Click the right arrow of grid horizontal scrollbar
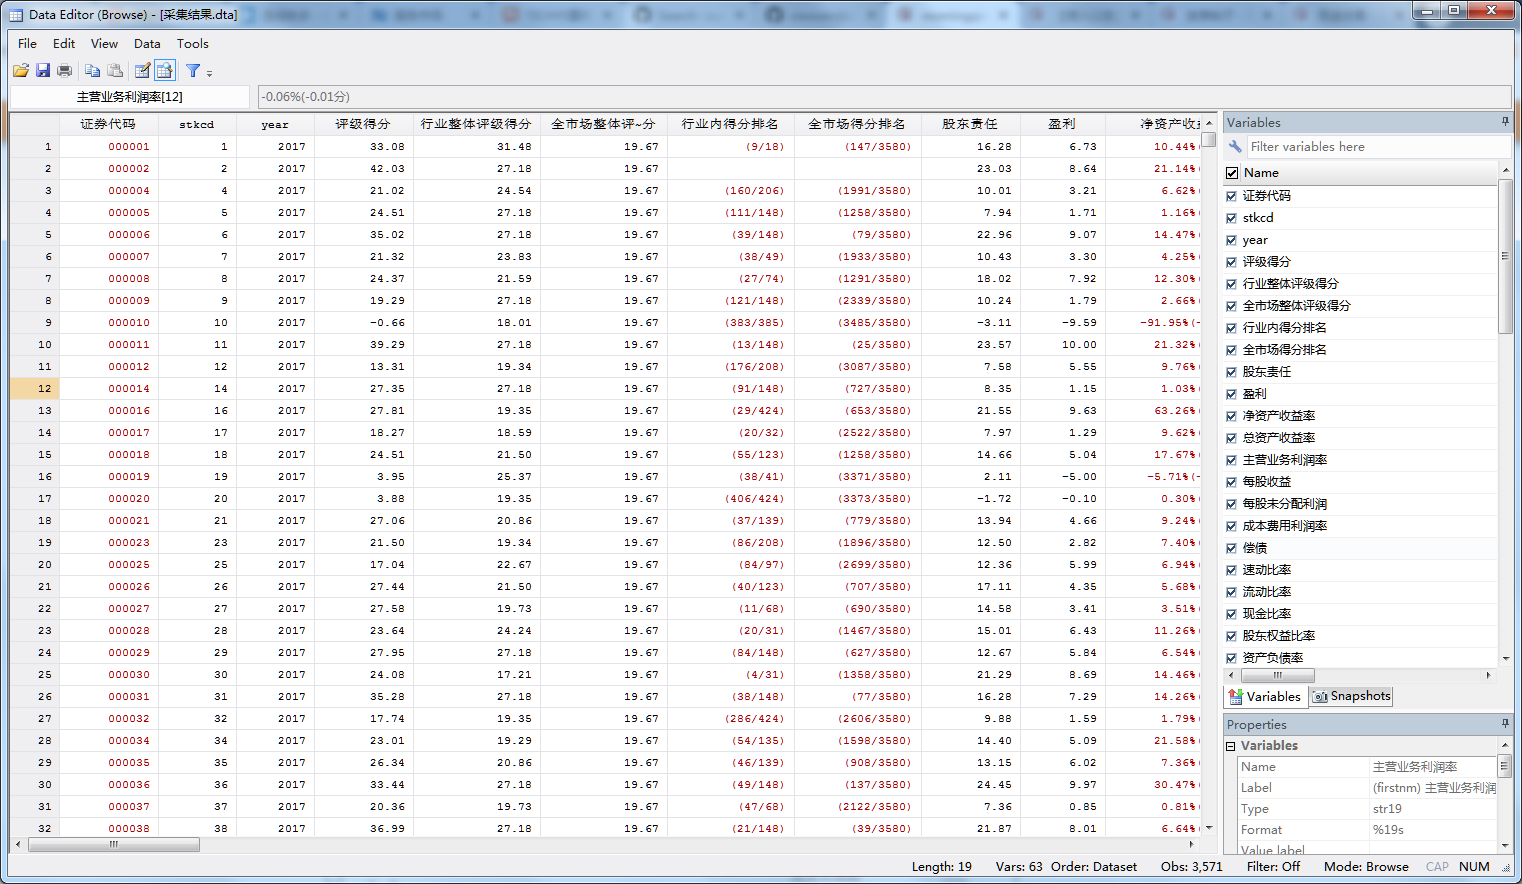 pyautogui.click(x=1192, y=845)
